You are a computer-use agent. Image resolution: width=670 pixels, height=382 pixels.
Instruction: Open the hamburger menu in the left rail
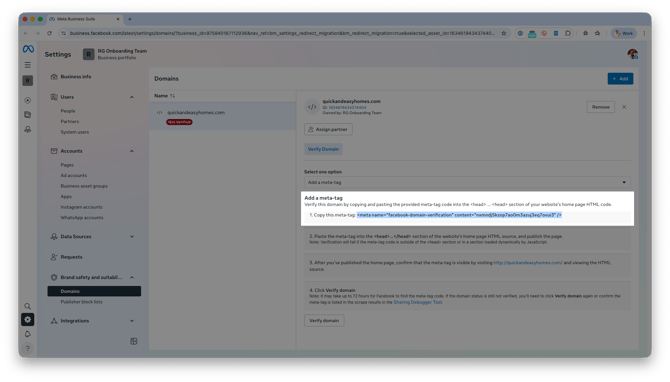coord(28,65)
